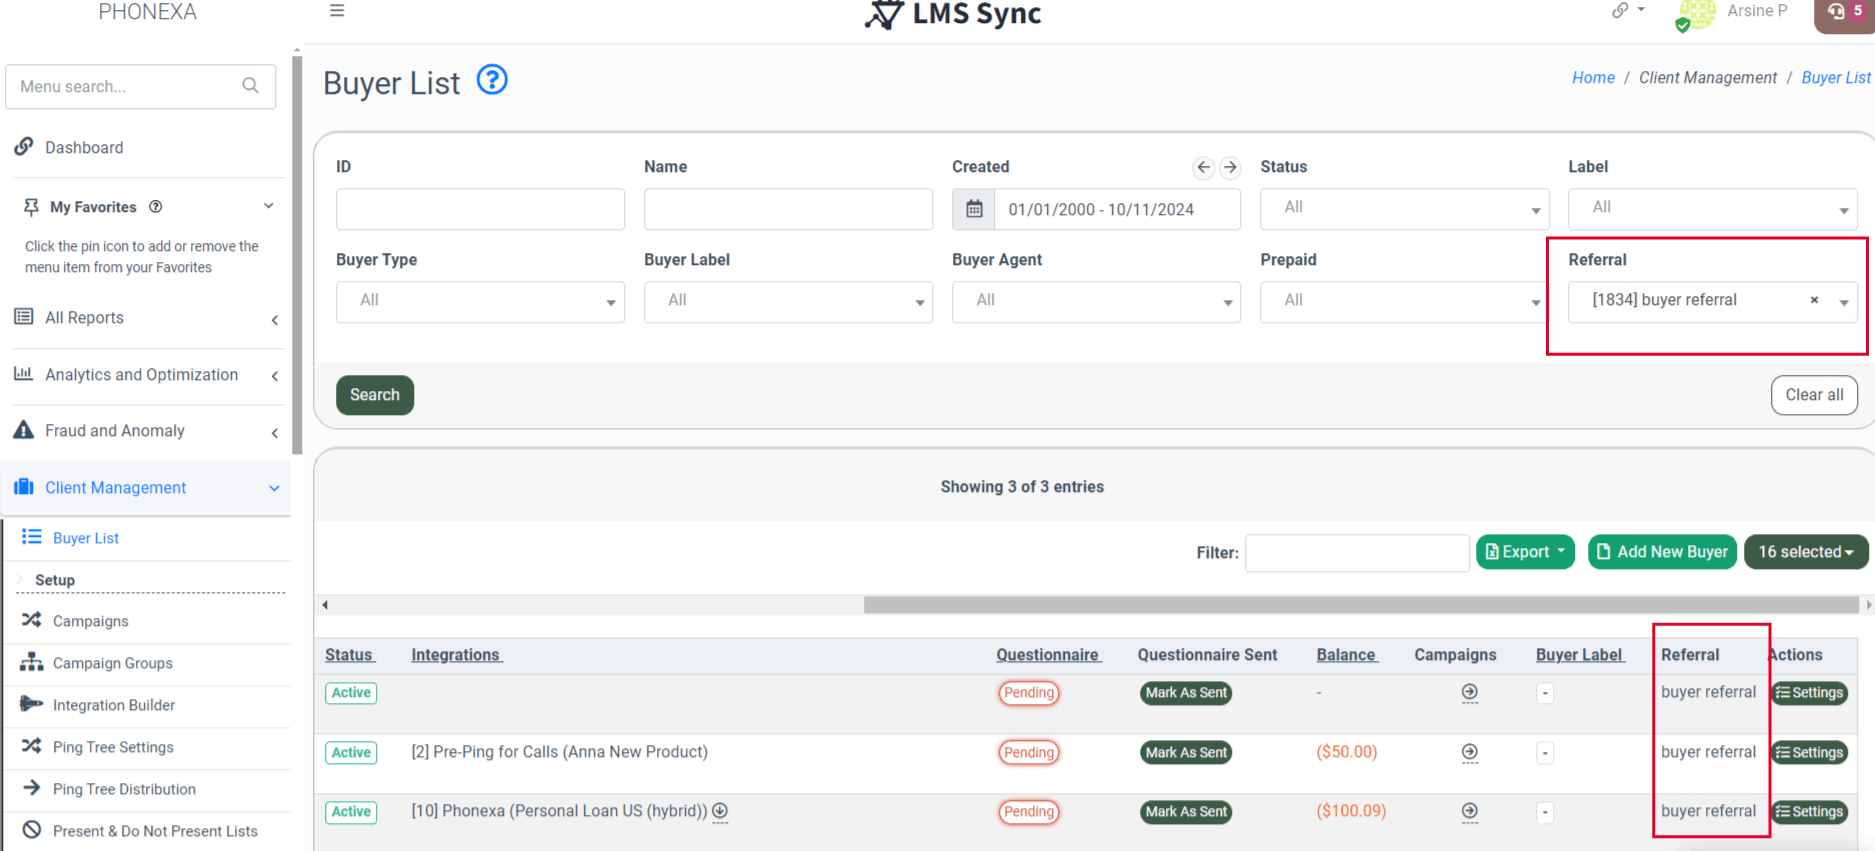Open the Buyer List help question icon

pyautogui.click(x=492, y=80)
